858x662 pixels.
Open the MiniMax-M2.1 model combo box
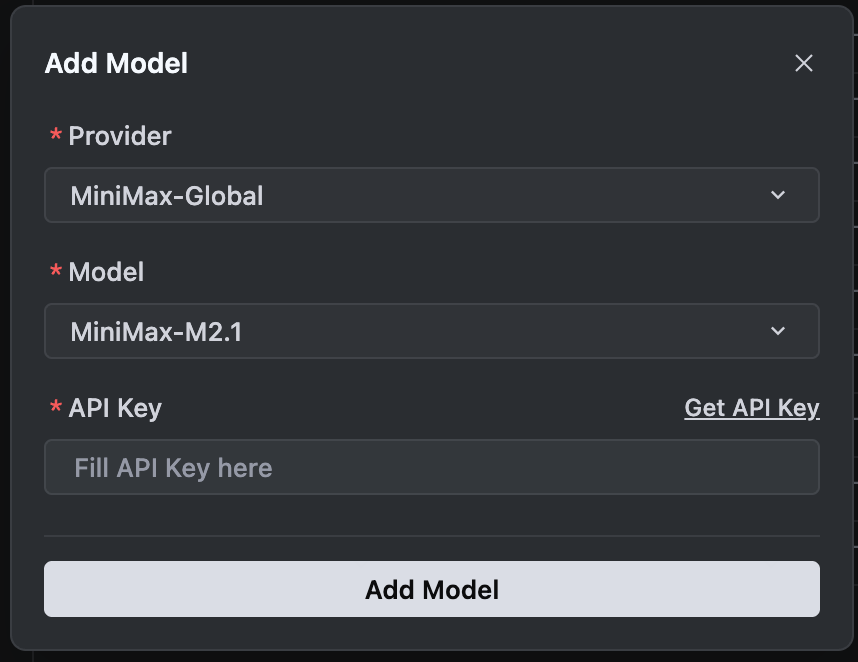click(x=431, y=331)
